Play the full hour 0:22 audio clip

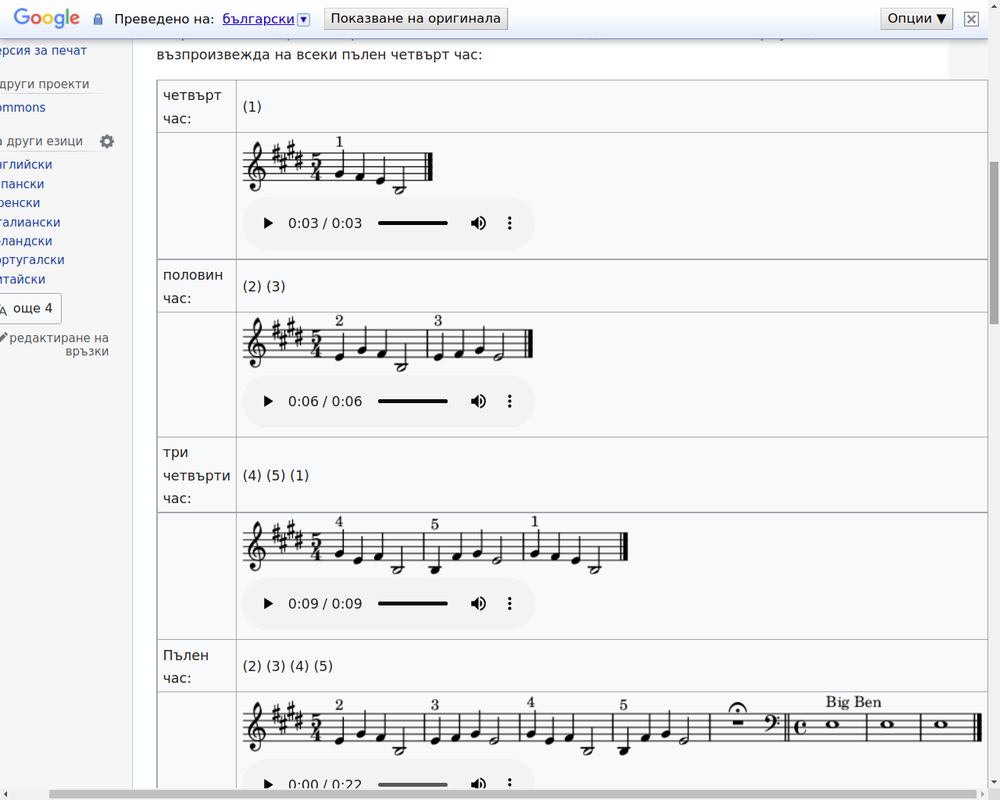[x=268, y=784]
